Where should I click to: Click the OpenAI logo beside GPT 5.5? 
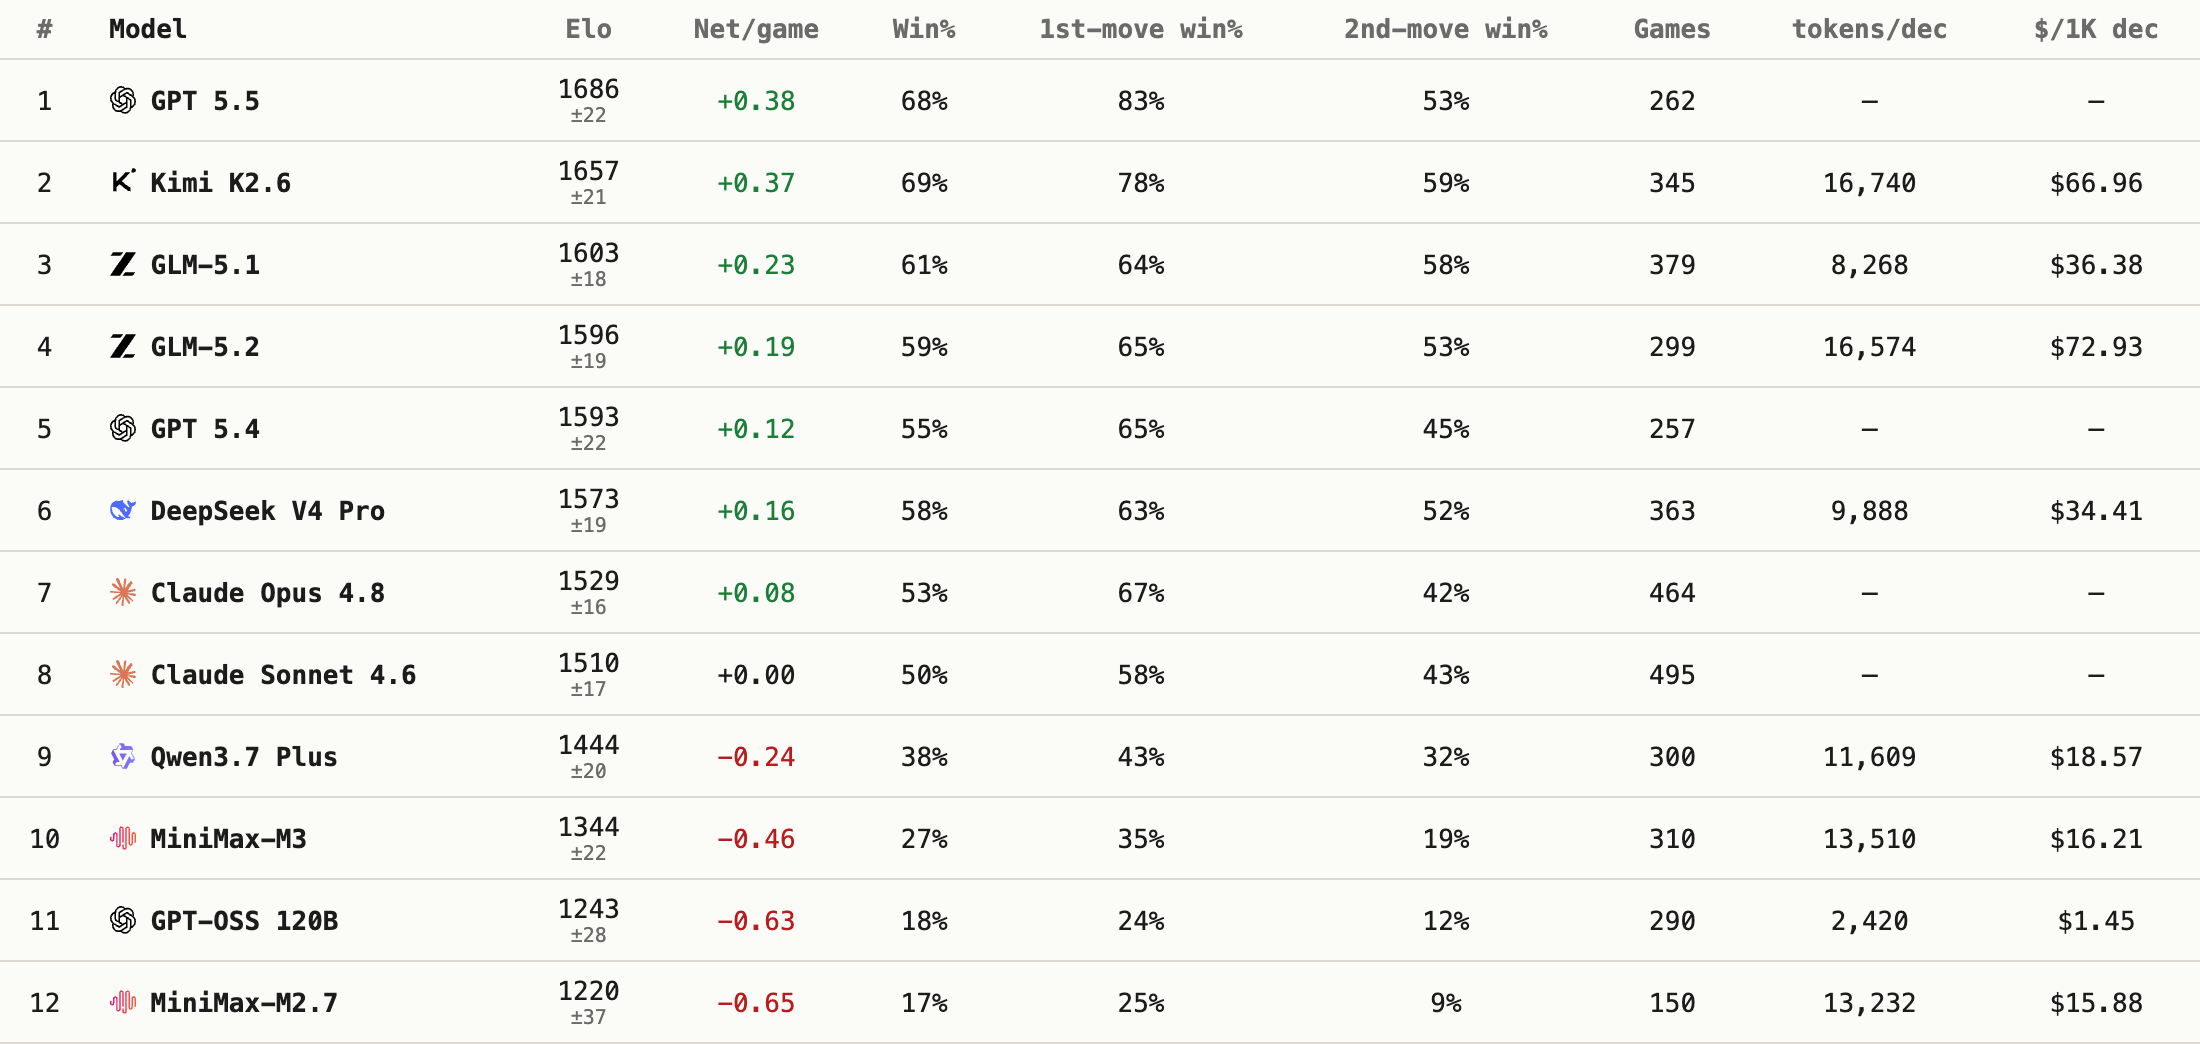(123, 100)
